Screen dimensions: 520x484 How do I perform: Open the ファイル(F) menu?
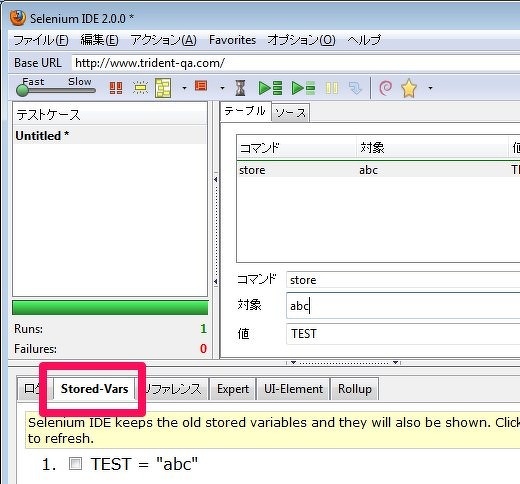(41, 40)
